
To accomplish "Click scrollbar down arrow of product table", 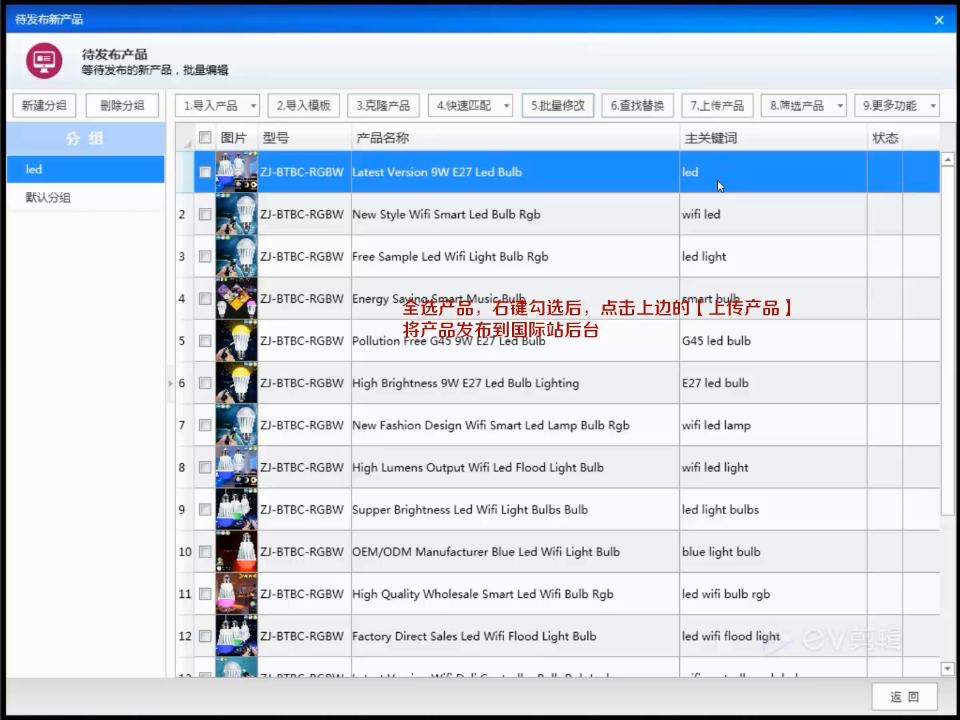I will [947, 669].
